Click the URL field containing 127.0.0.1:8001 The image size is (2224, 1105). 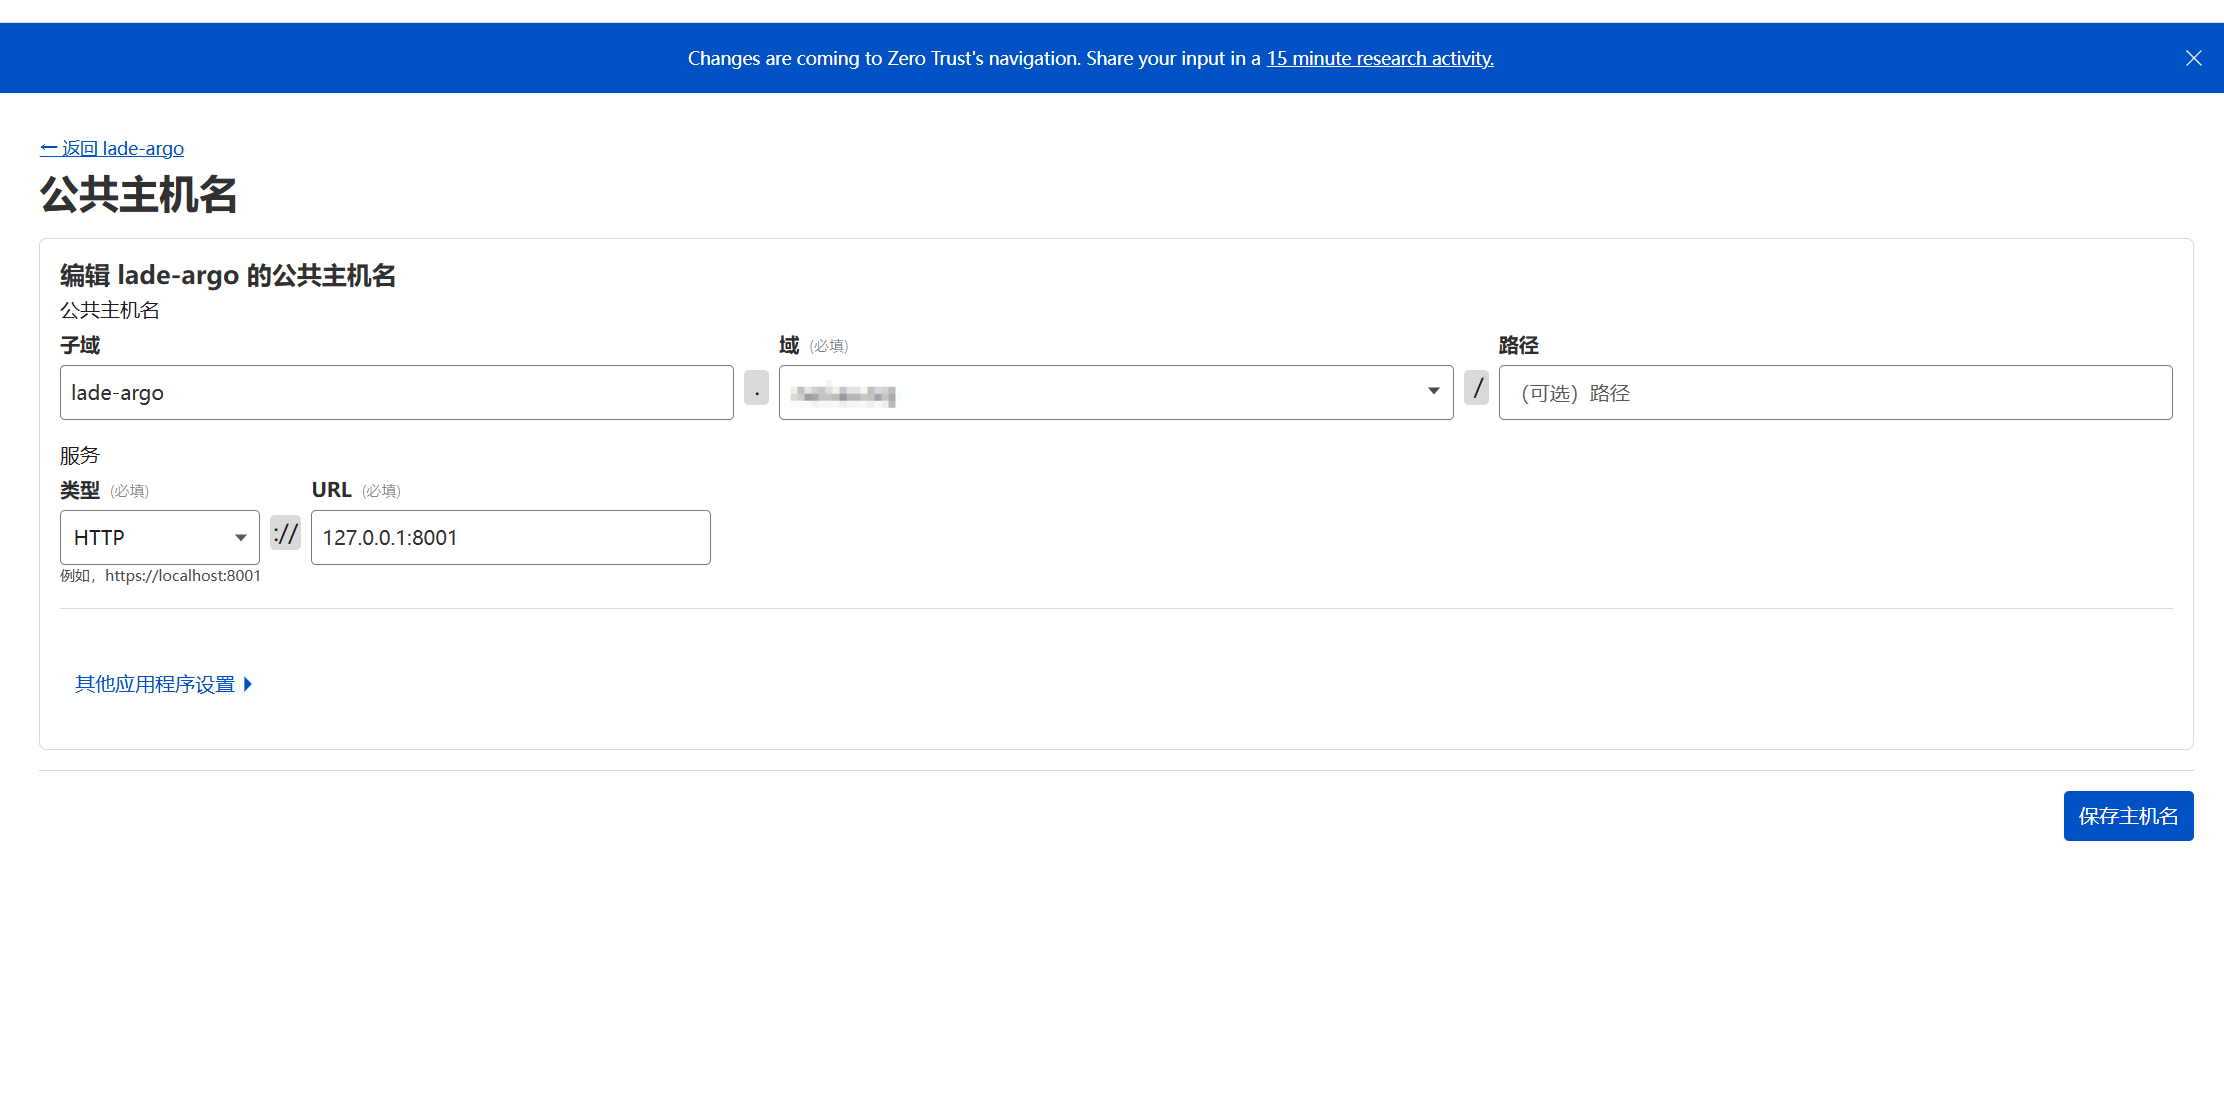510,538
